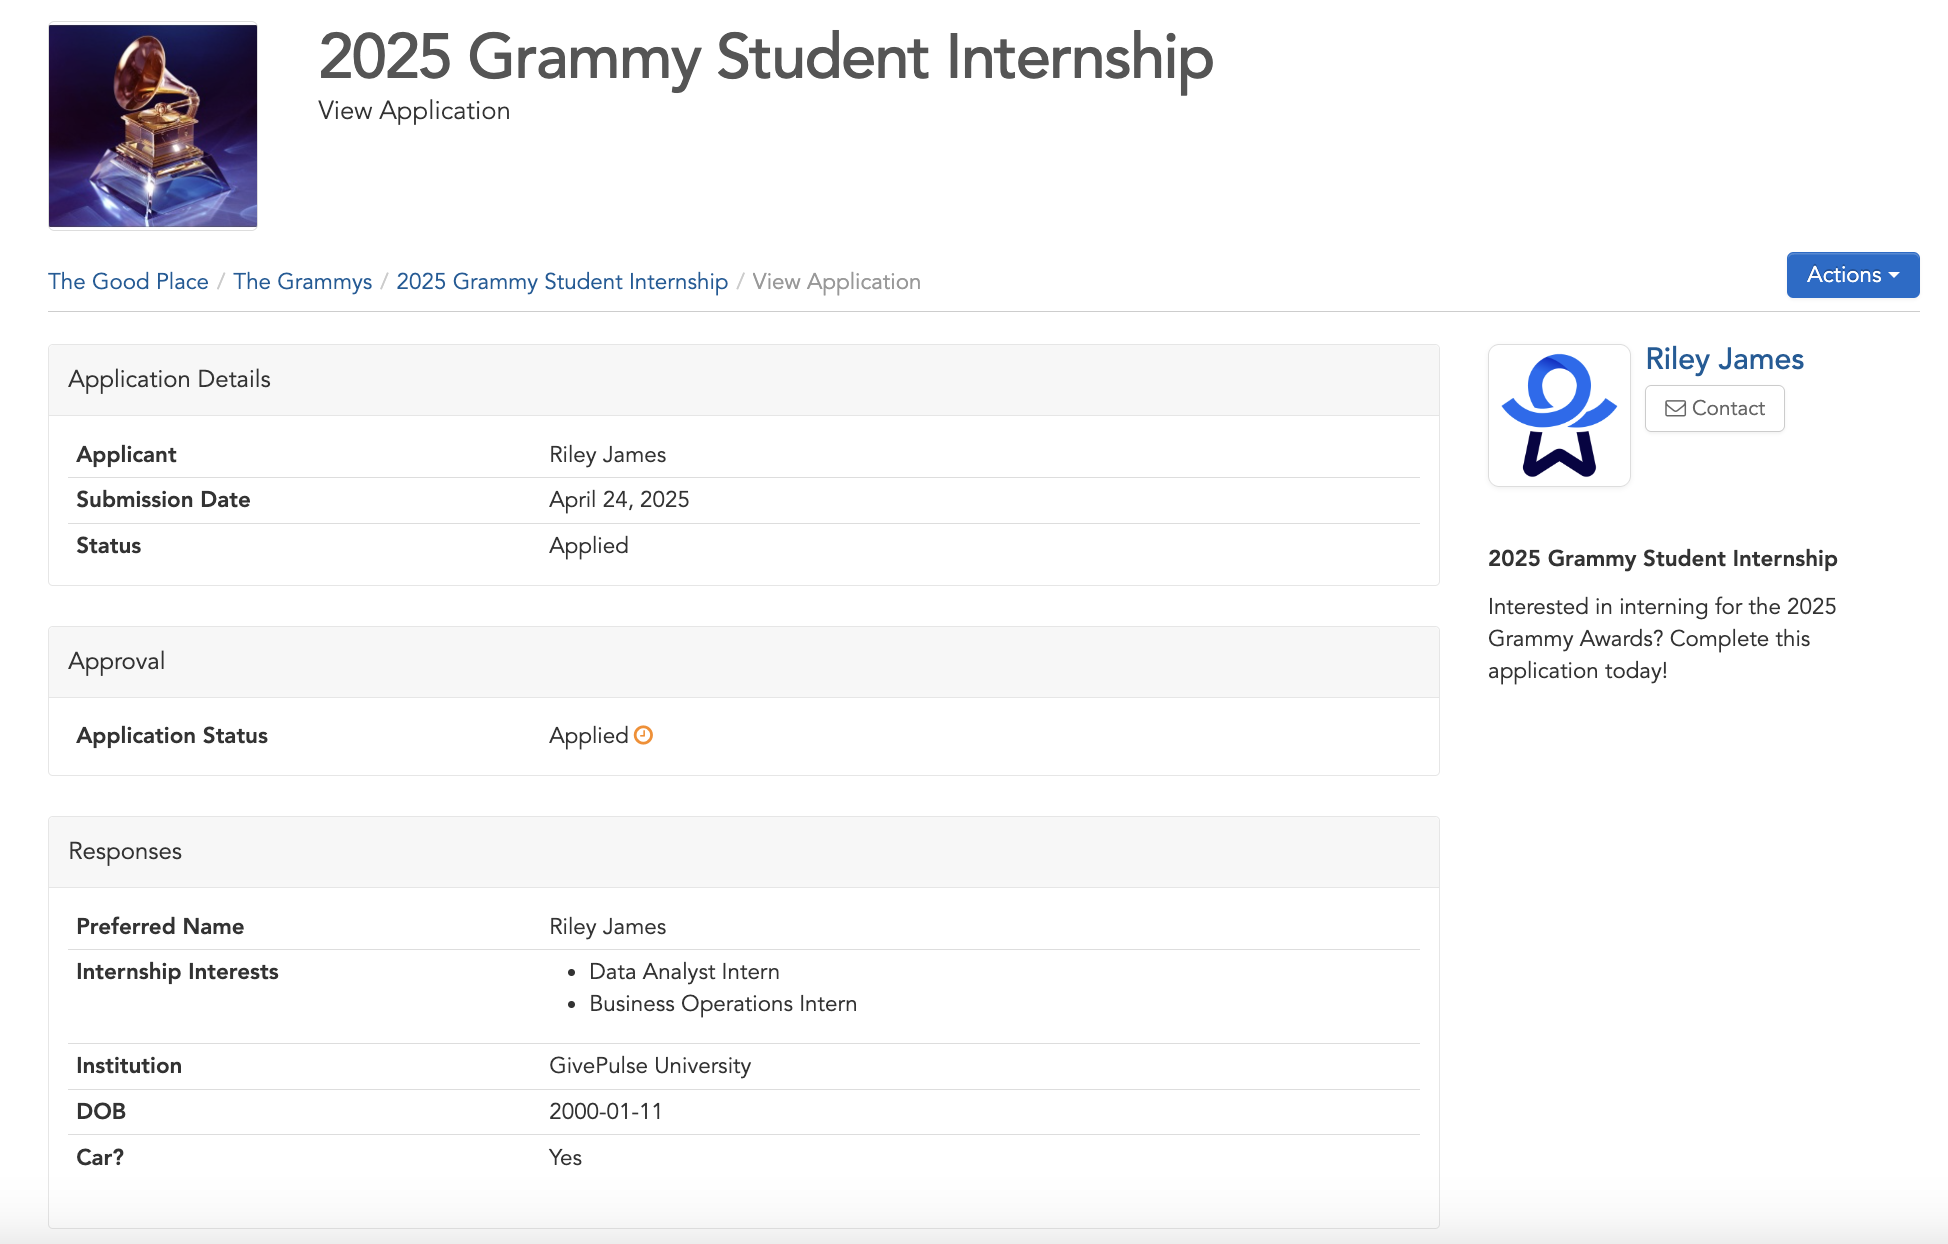Click View Application breadcrumb text
Image resolution: width=1948 pixels, height=1244 pixels.
(836, 282)
